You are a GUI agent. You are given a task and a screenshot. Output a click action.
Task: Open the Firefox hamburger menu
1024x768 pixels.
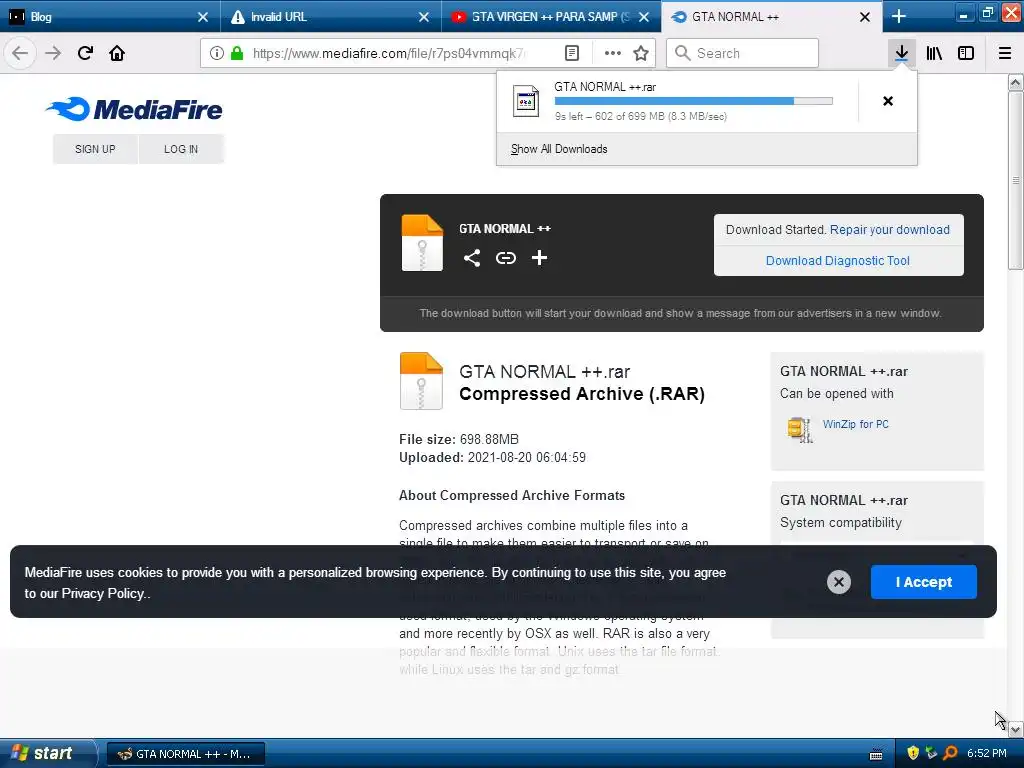[1004, 53]
